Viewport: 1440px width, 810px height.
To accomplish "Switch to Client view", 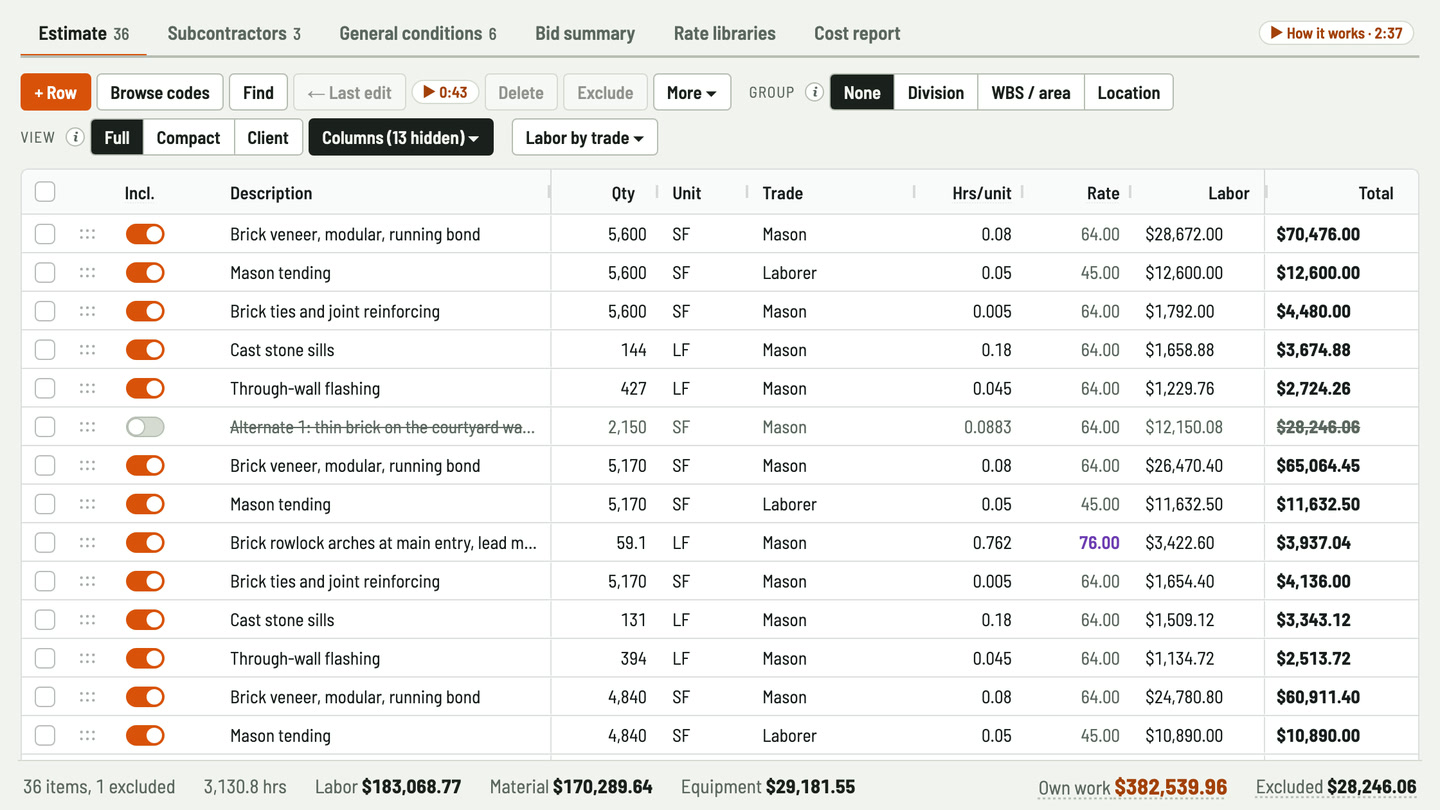I will 268,137.
